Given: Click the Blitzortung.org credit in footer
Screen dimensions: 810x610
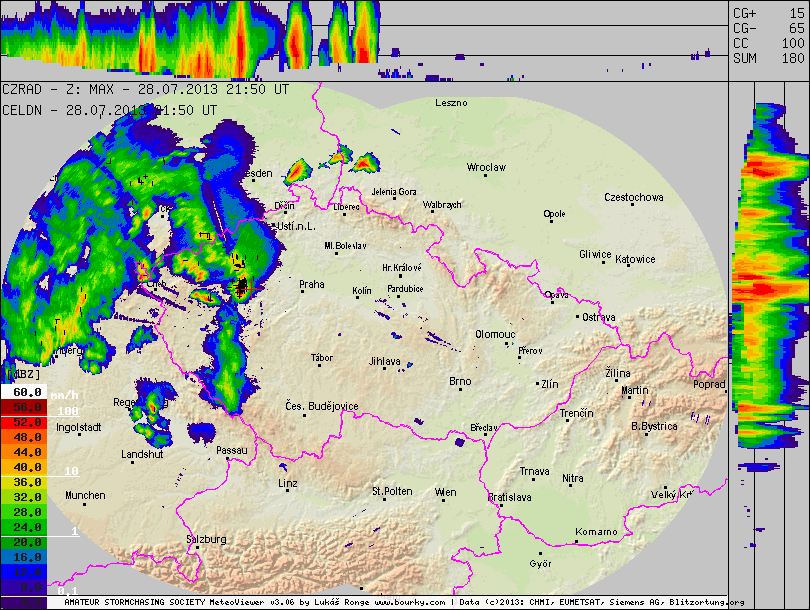Looking at the screenshot, I should 709,603.
